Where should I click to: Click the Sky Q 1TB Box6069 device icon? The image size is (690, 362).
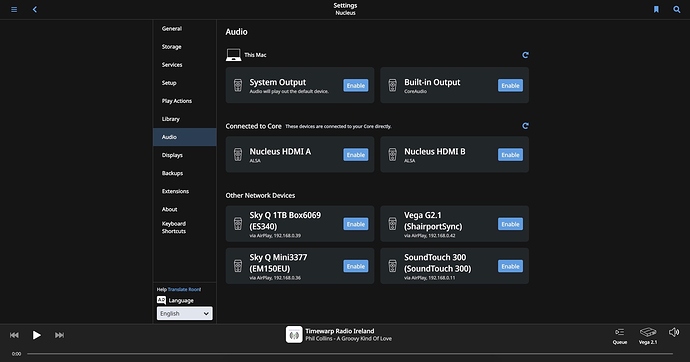(x=238, y=224)
